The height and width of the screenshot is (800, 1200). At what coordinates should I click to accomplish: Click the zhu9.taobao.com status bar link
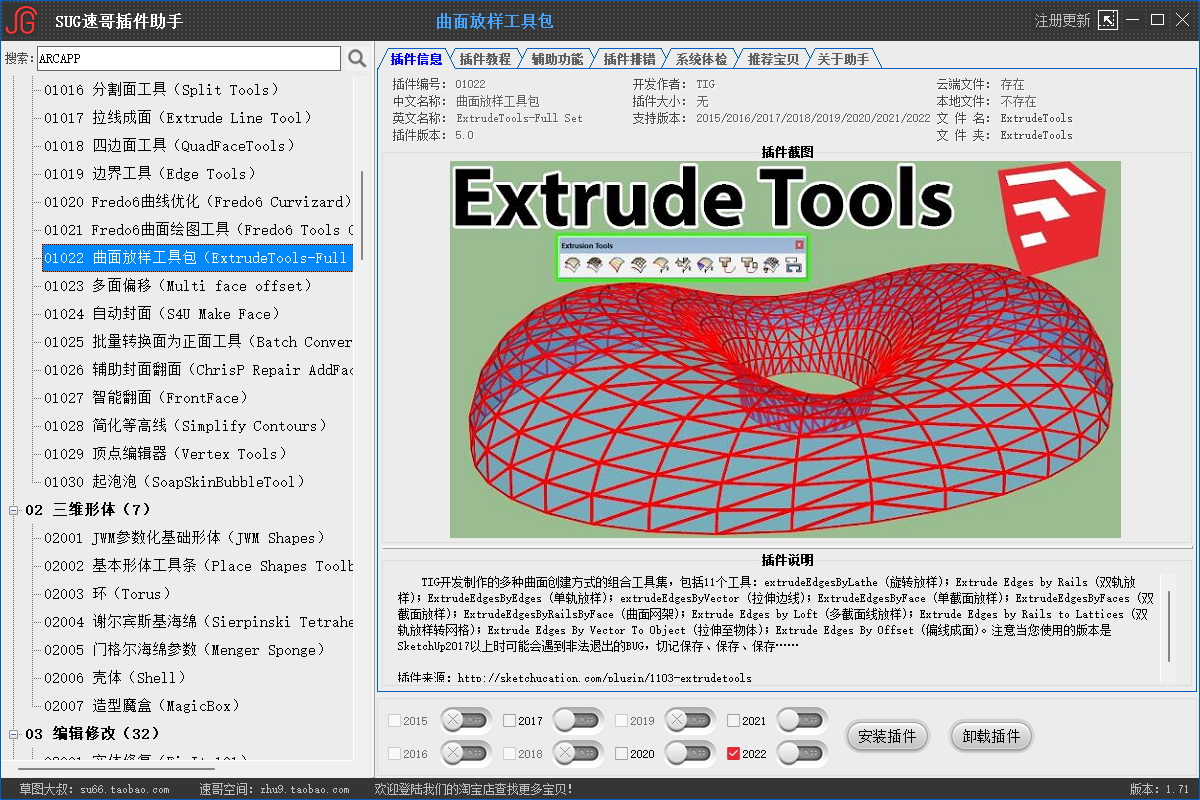[x=304, y=789]
